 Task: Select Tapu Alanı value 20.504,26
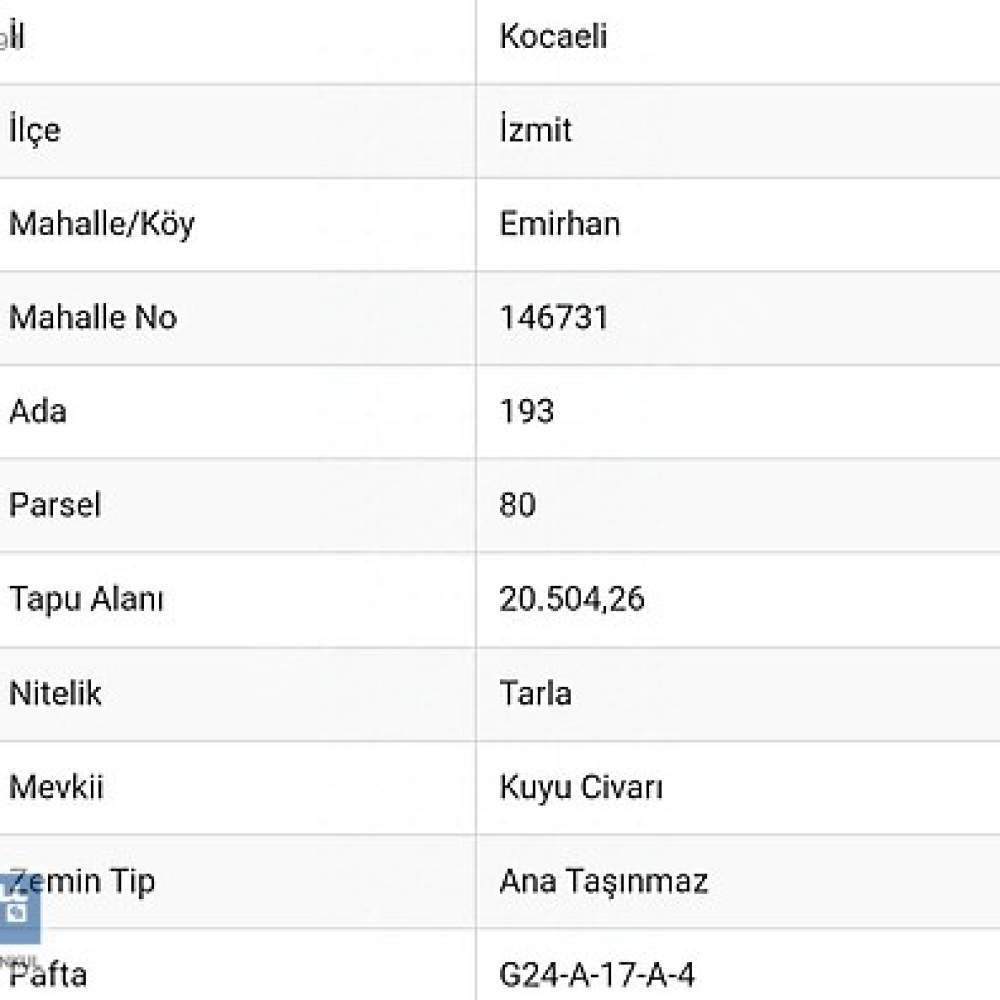coord(571,599)
